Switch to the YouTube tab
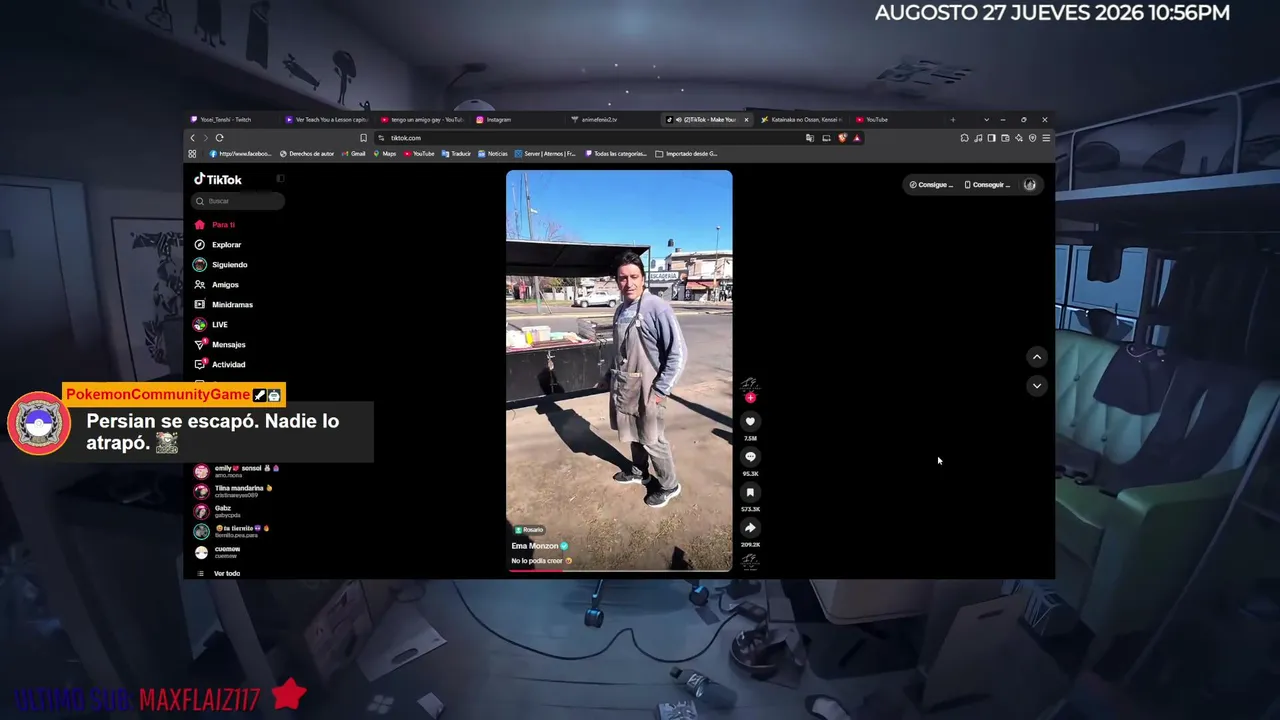This screenshot has height=720, width=1280. pyautogui.click(x=896, y=120)
